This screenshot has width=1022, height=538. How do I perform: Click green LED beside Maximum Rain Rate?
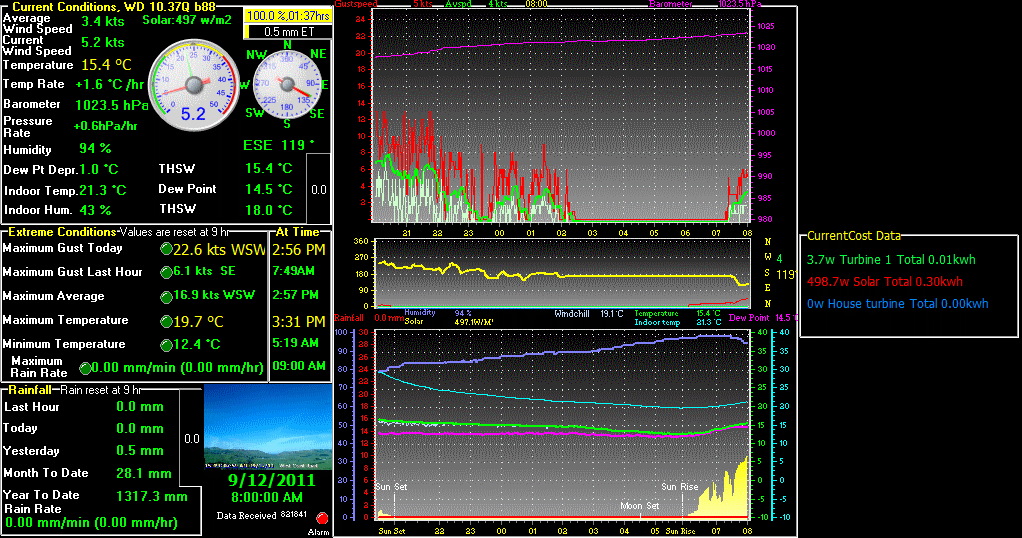tap(85, 368)
